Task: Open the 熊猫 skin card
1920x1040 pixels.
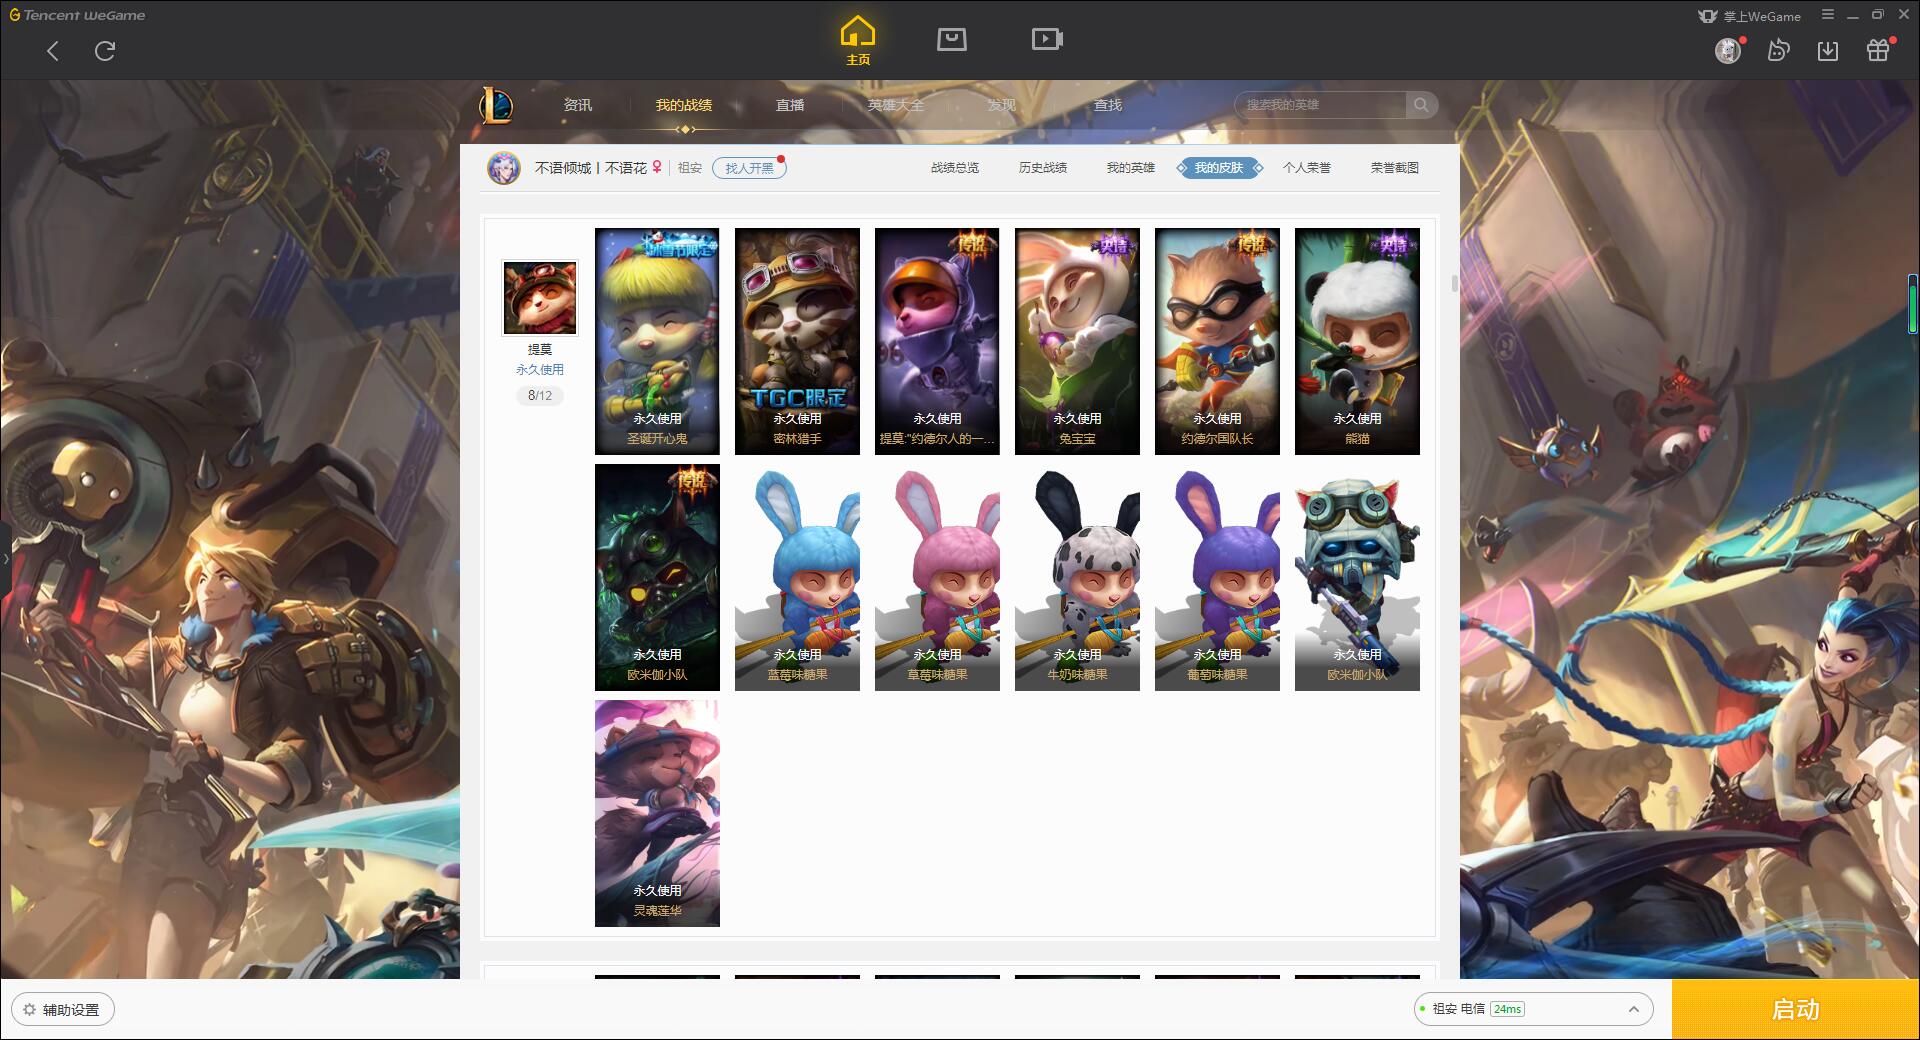Action: [x=1357, y=341]
